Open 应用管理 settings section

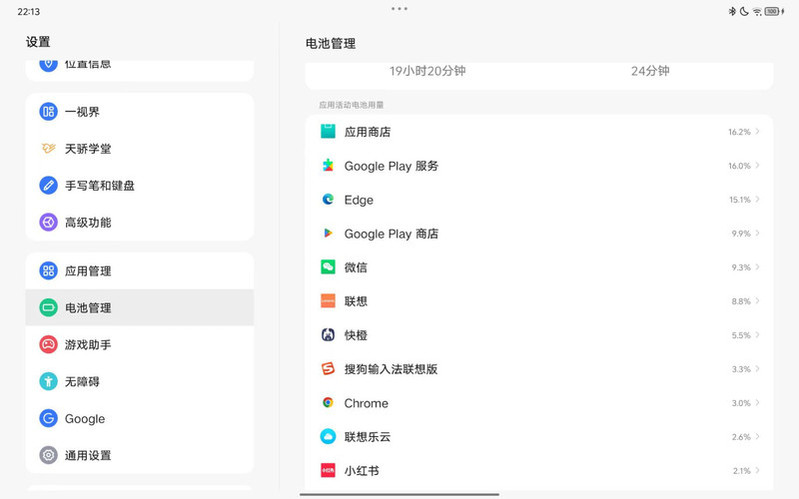coord(140,271)
